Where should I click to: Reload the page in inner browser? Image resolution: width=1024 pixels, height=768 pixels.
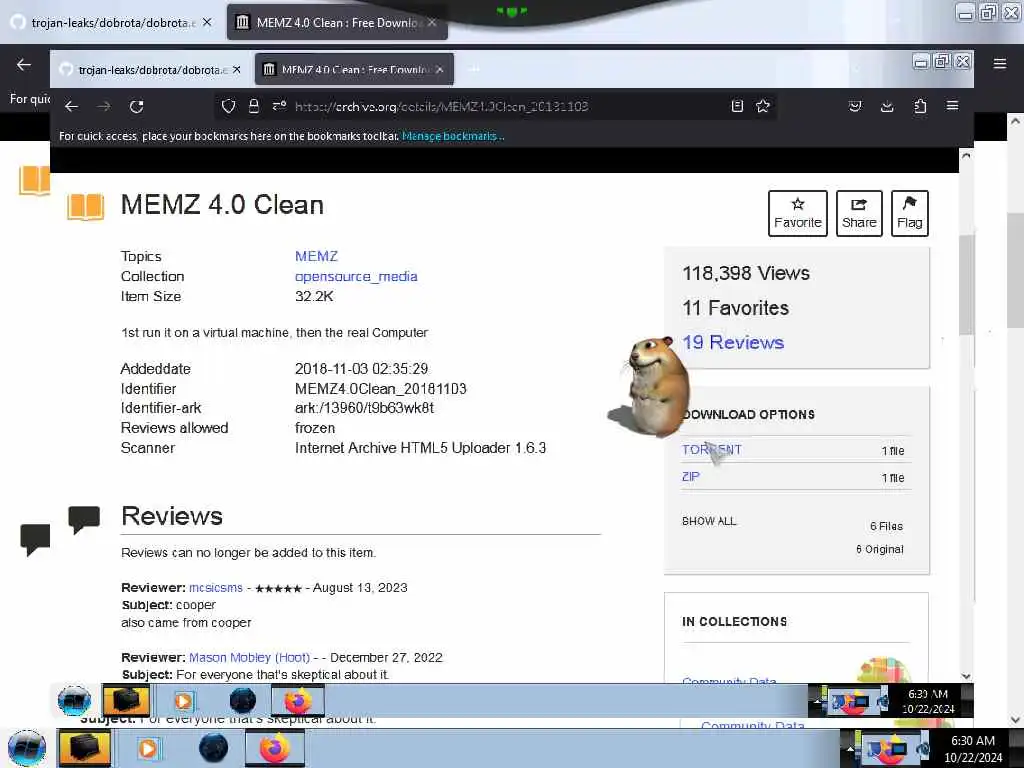[136, 106]
